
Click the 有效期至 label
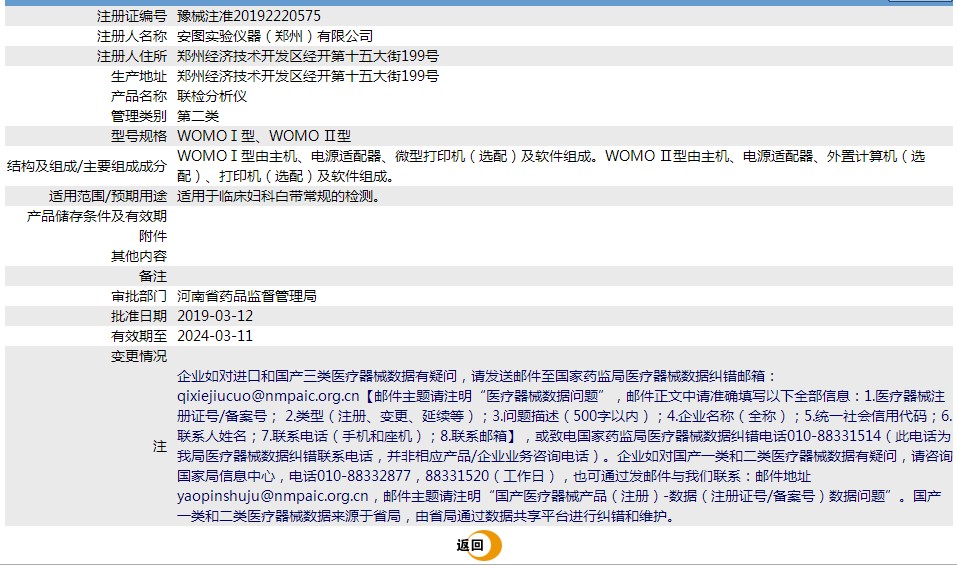pyautogui.click(x=139, y=336)
